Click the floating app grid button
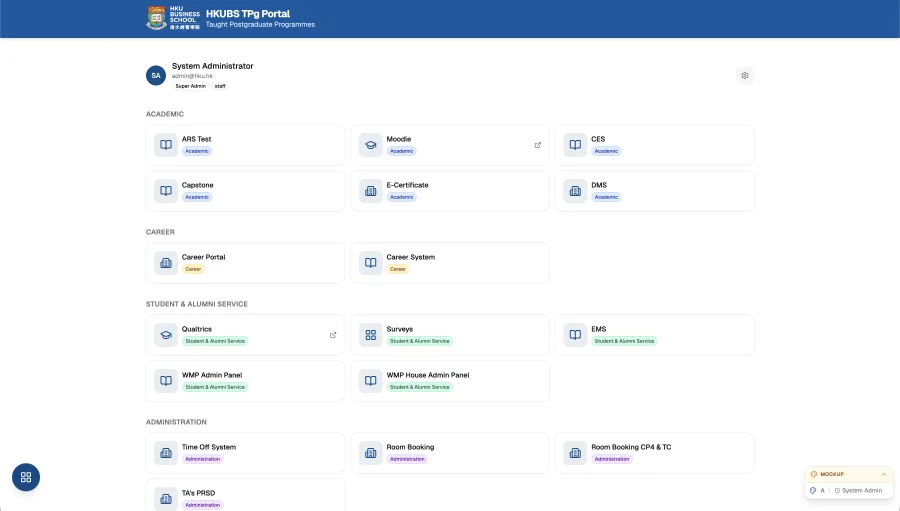Image resolution: width=900 pixels, height=511 pixels. (x=26, y=477)
